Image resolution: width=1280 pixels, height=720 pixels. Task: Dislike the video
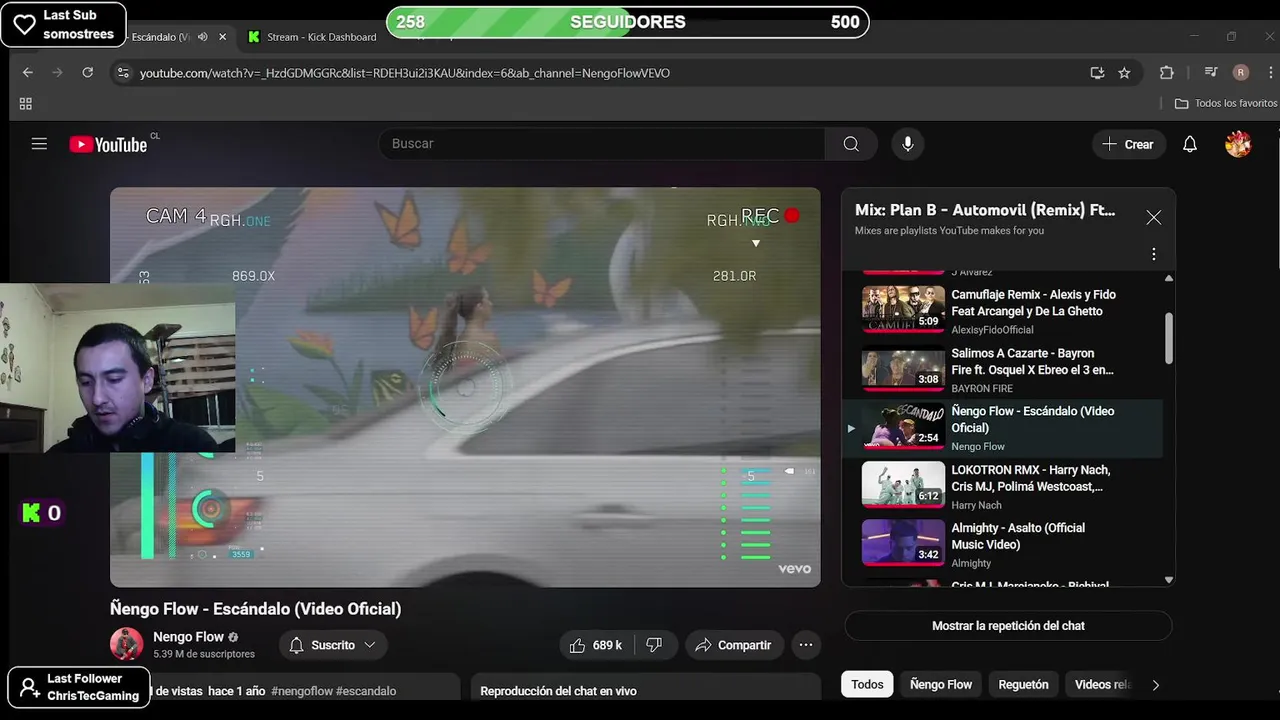click(654, 645)
